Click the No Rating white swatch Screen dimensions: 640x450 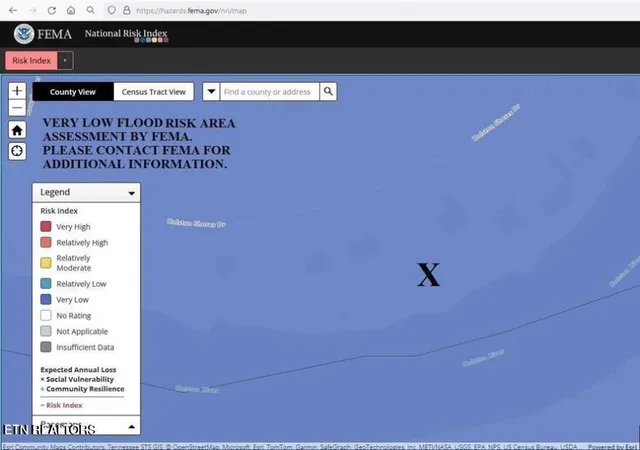[x=46, y=315]
